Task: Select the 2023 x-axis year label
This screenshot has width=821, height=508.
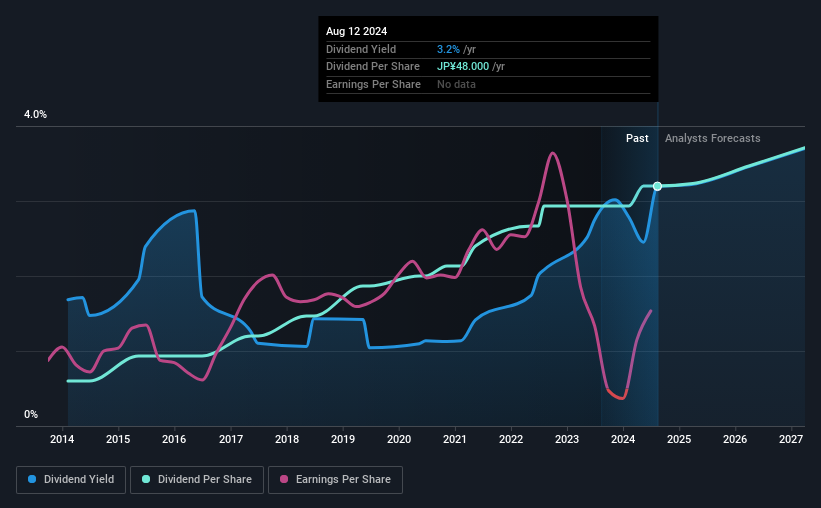Action: tap(567, 439)
